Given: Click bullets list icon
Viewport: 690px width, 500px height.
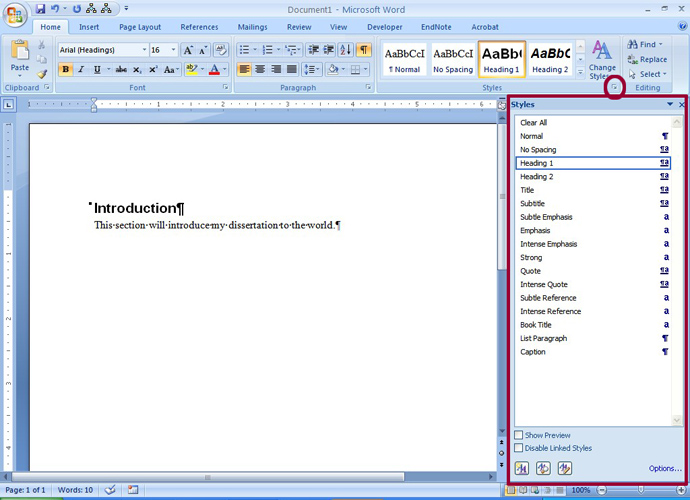Looking at the screenshot, I should (244, 50).
